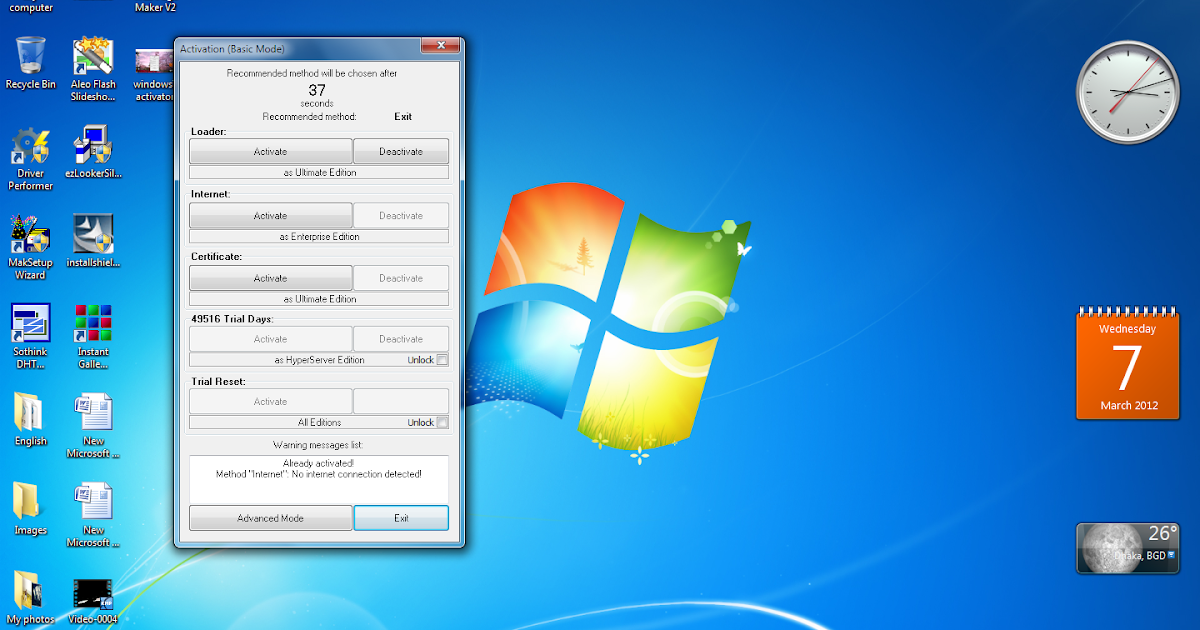Click the 37 seconds countdown number

point(317,90)
